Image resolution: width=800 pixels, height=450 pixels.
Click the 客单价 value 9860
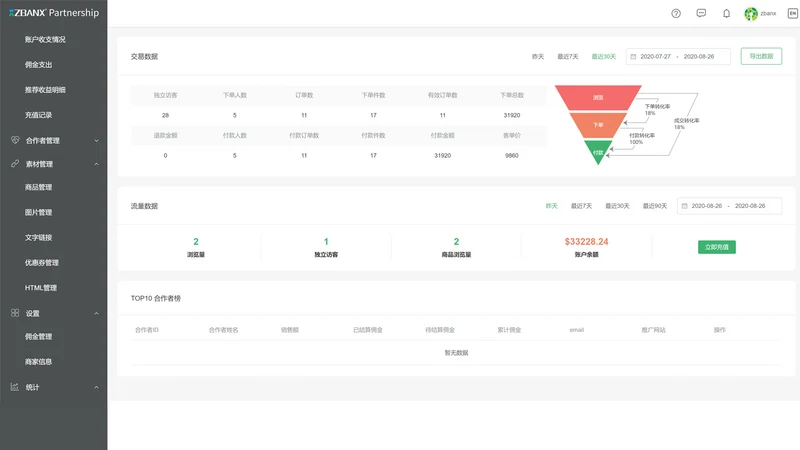[x=512, y=156]
